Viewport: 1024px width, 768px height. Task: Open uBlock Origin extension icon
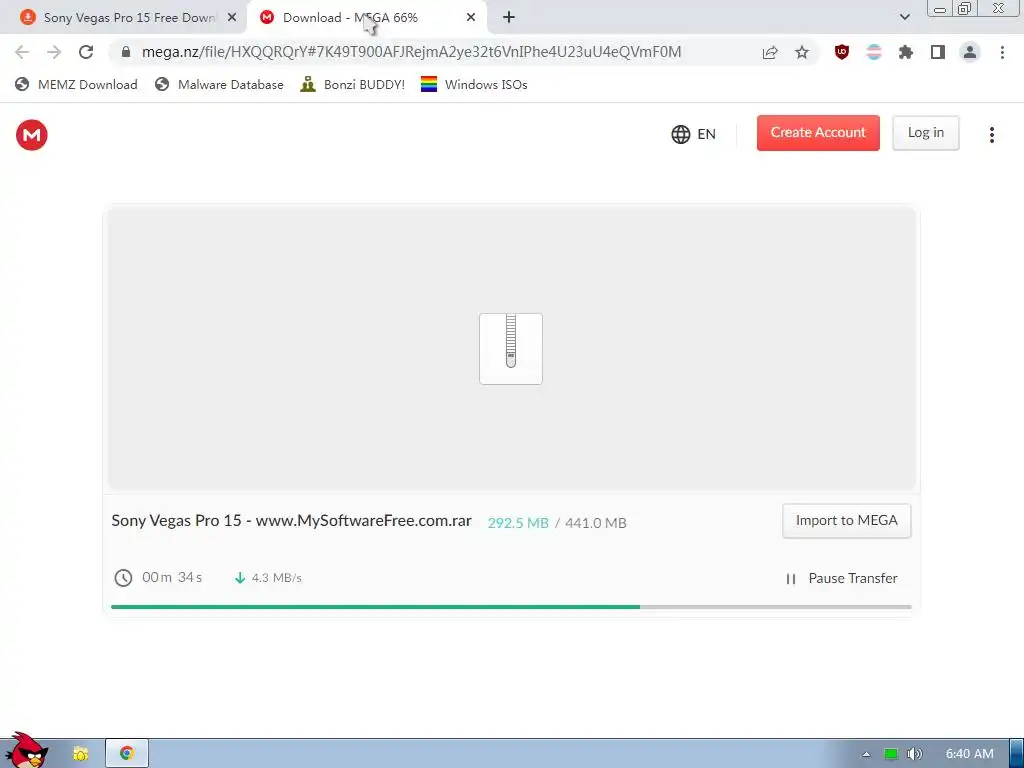(x=842, y=52)
